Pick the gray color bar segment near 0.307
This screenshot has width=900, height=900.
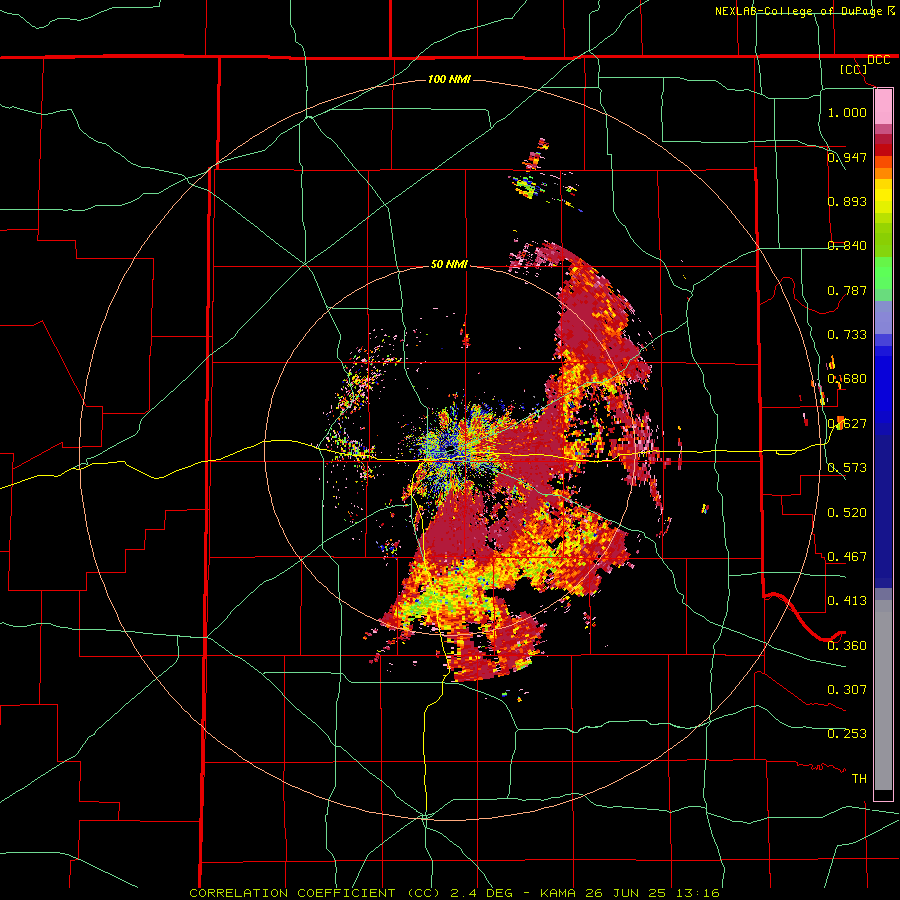pos(883,695)
